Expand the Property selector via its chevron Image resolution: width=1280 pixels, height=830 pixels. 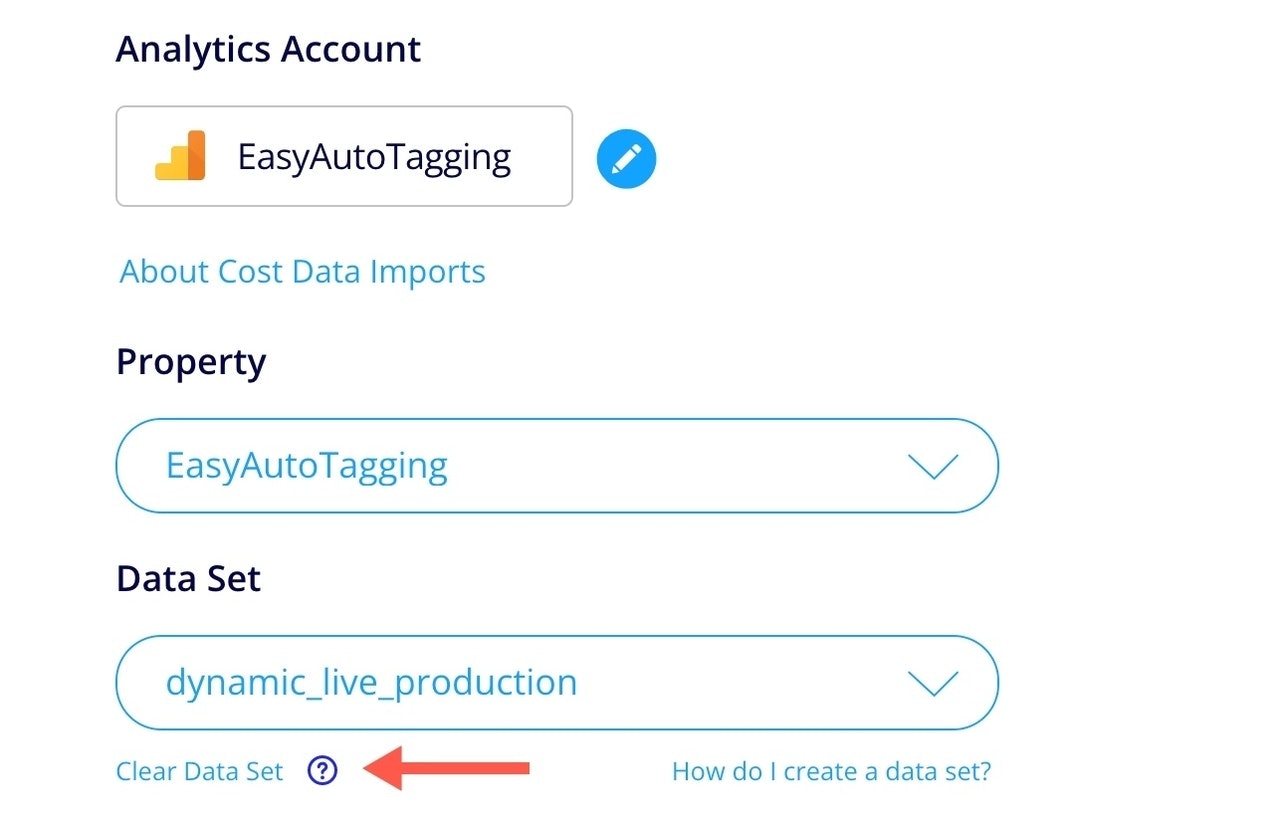933,466
